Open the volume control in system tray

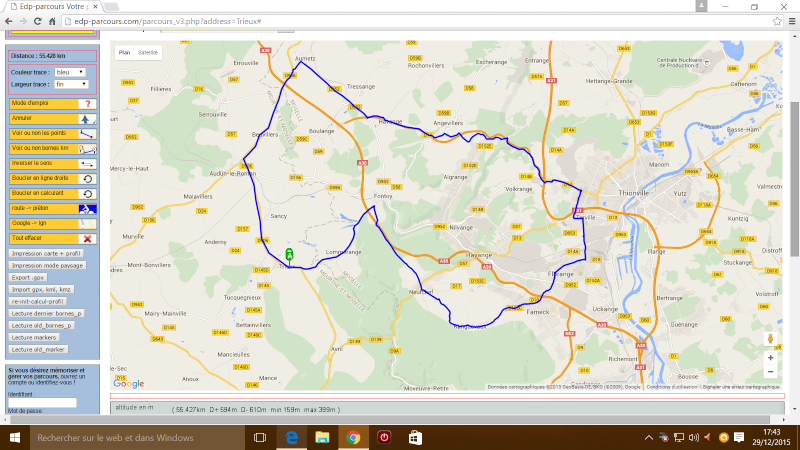(x=693, y=438)
